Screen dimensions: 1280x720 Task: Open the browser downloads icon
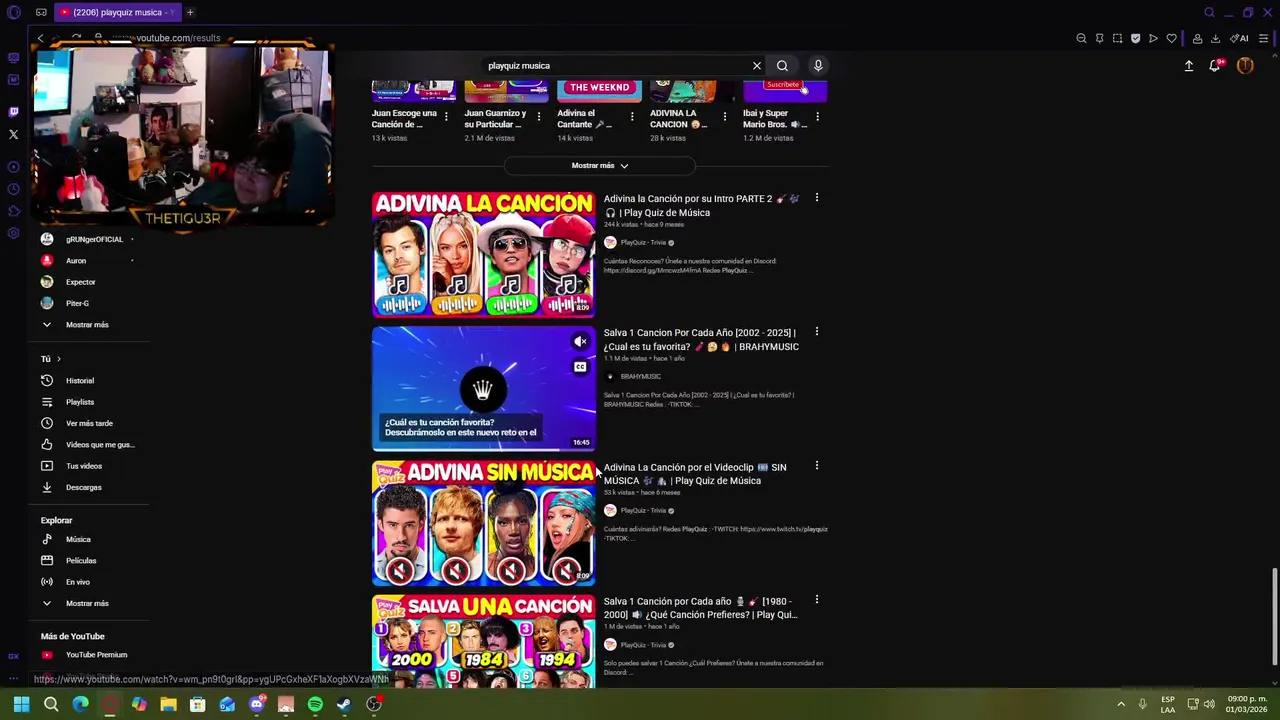point(1215,38)
